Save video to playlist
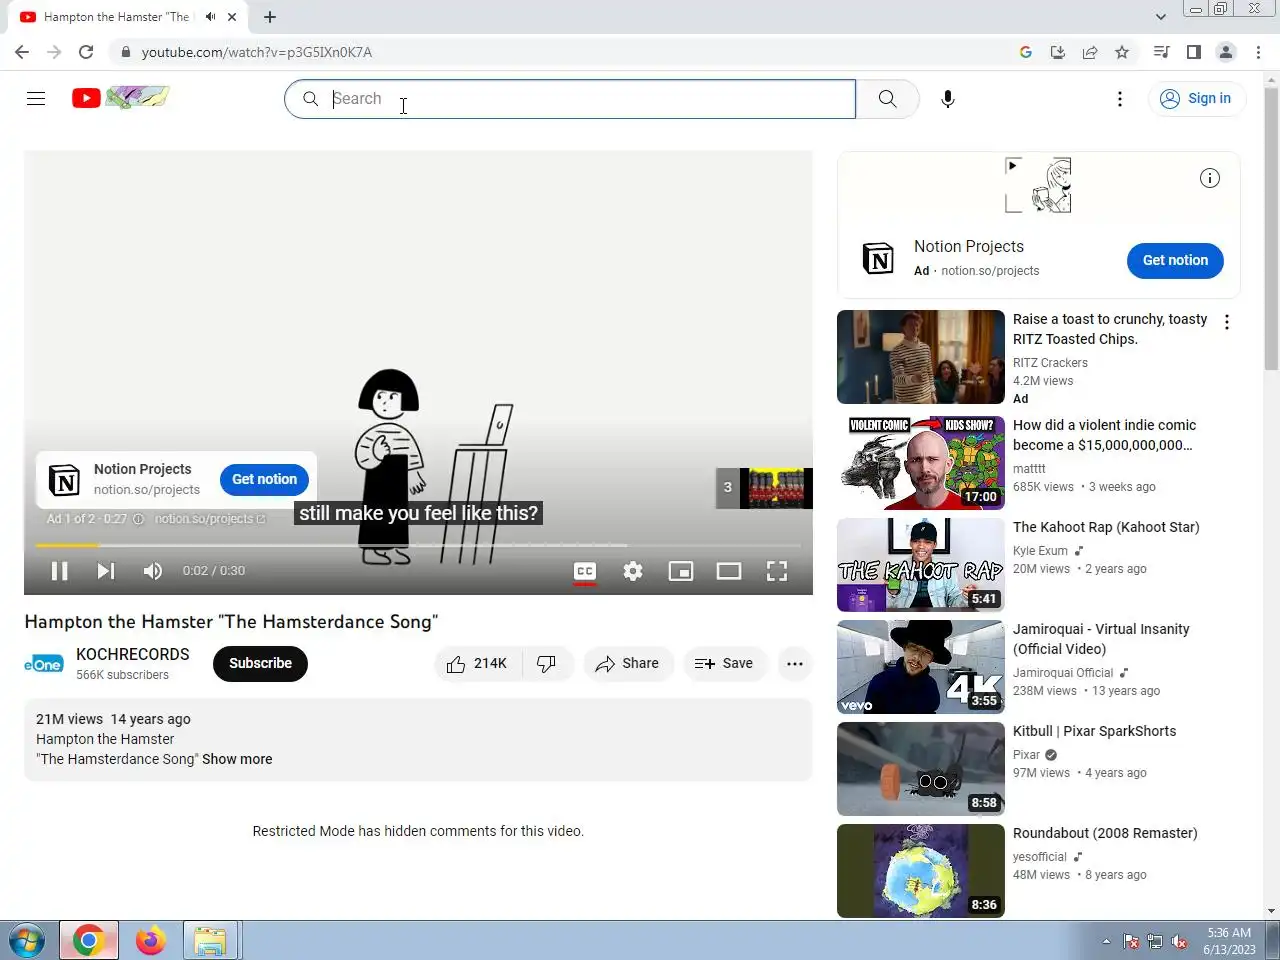The image size is (1280, 960). tap(724, 664)
